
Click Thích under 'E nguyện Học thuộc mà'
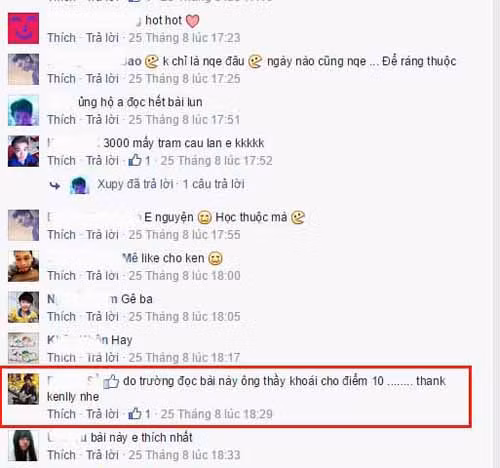[62, 235]
